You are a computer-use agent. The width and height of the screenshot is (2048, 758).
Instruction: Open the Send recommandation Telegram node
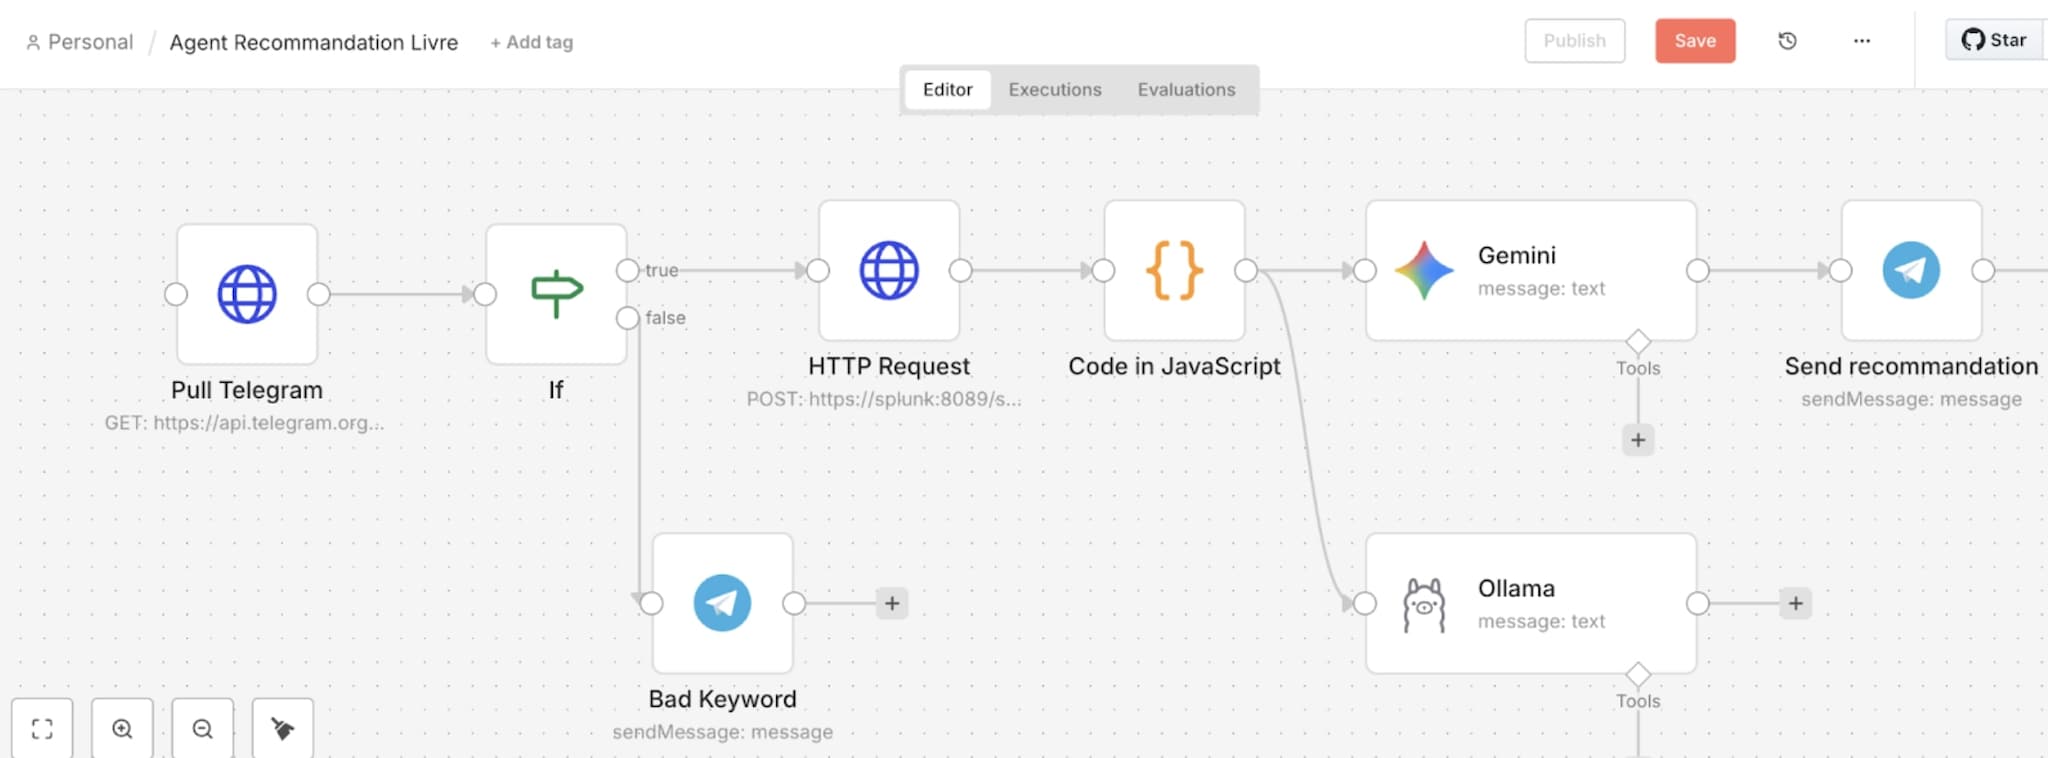click(1910, 270)
